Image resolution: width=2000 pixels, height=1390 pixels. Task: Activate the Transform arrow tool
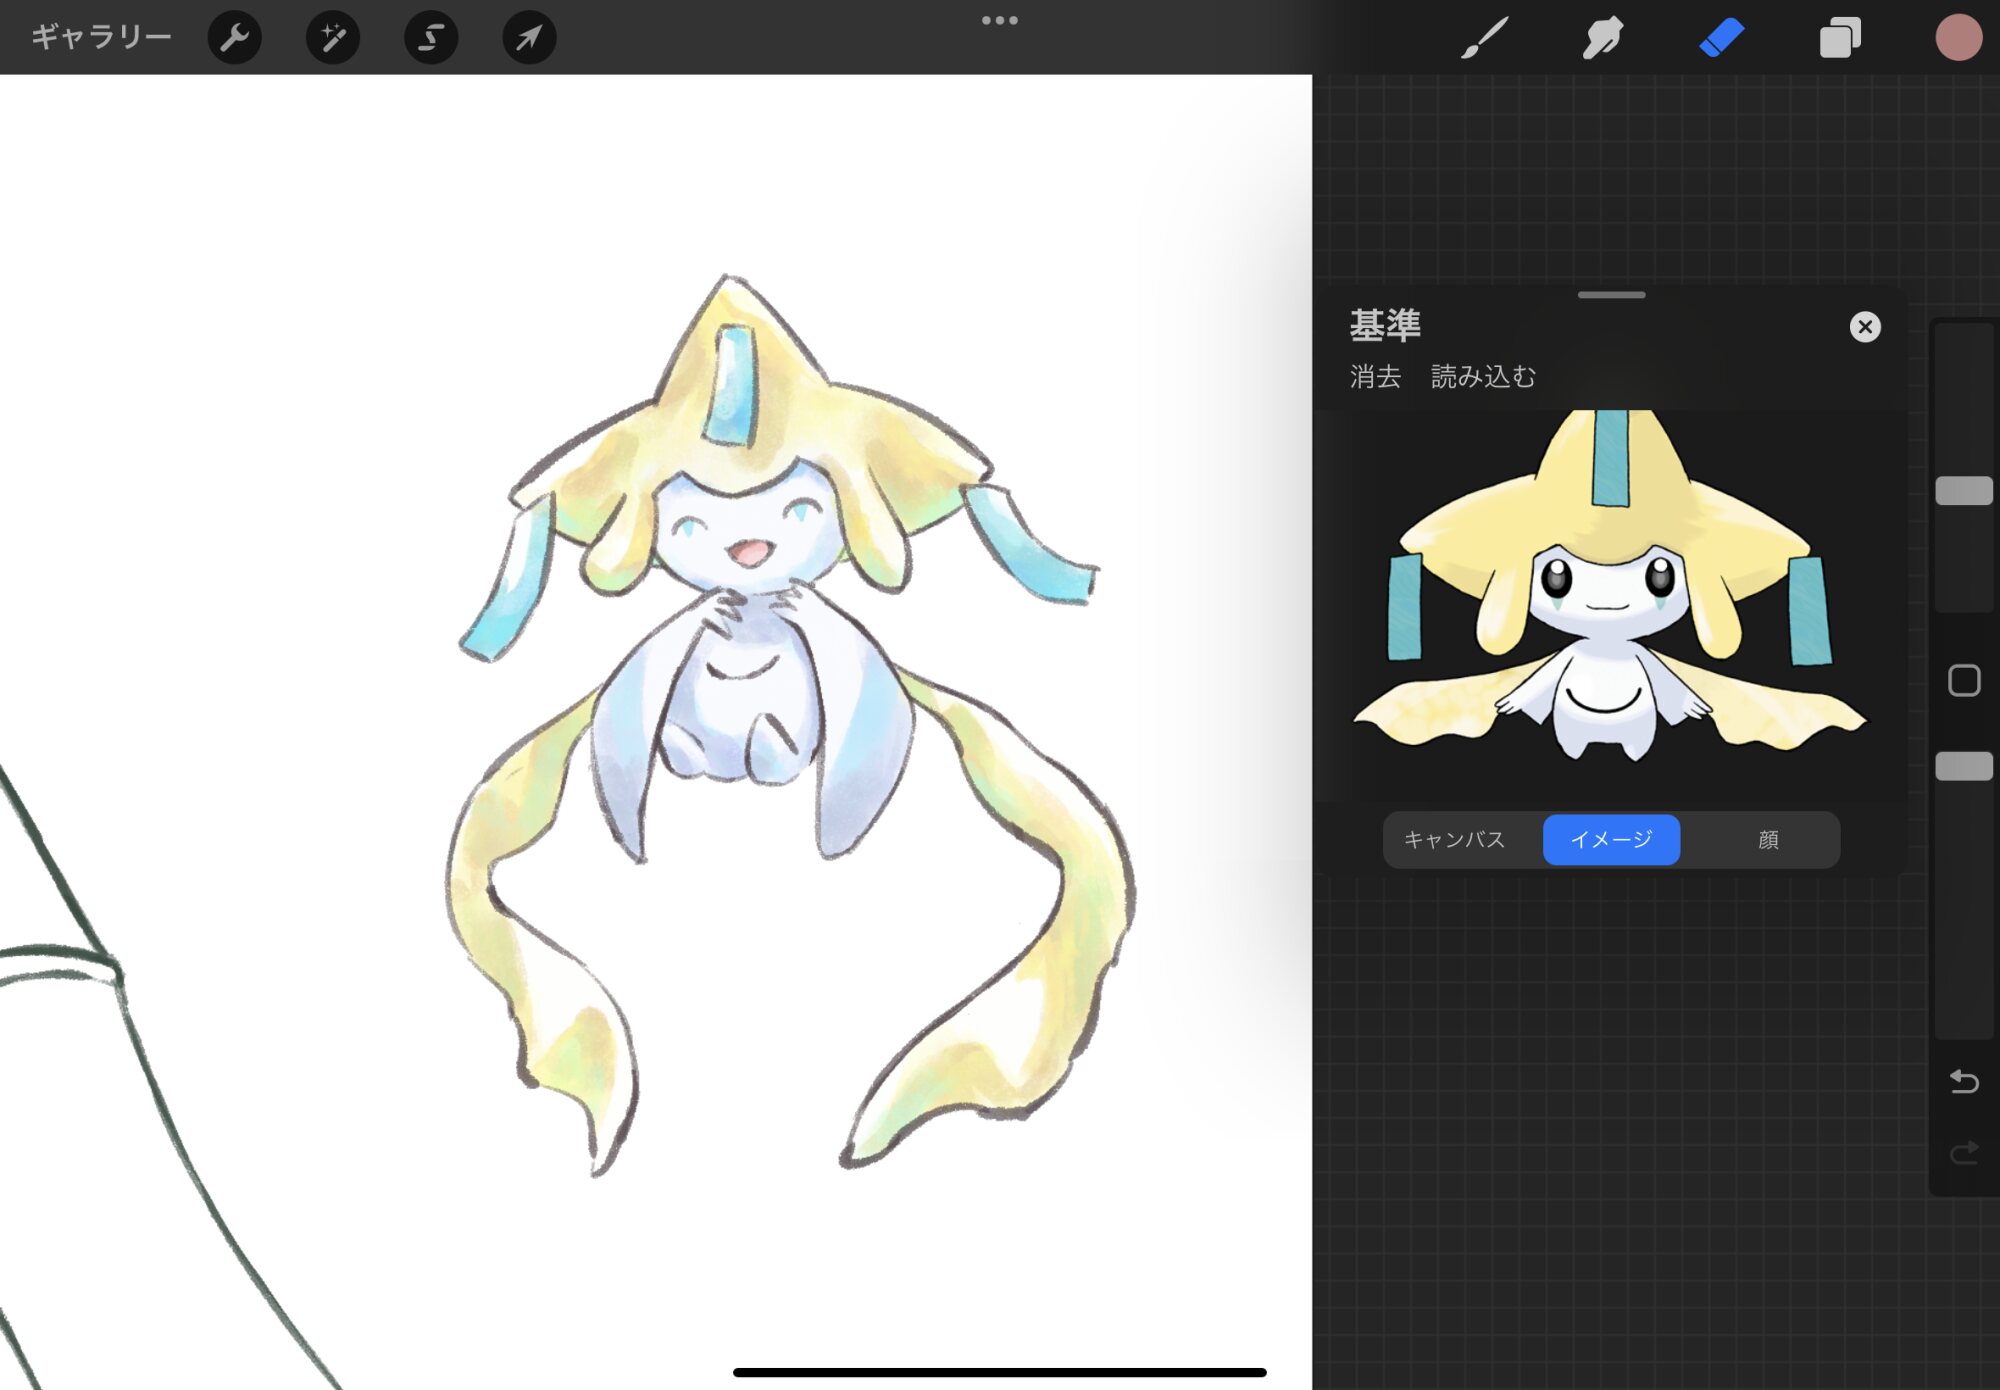click(x=529, y=37)
